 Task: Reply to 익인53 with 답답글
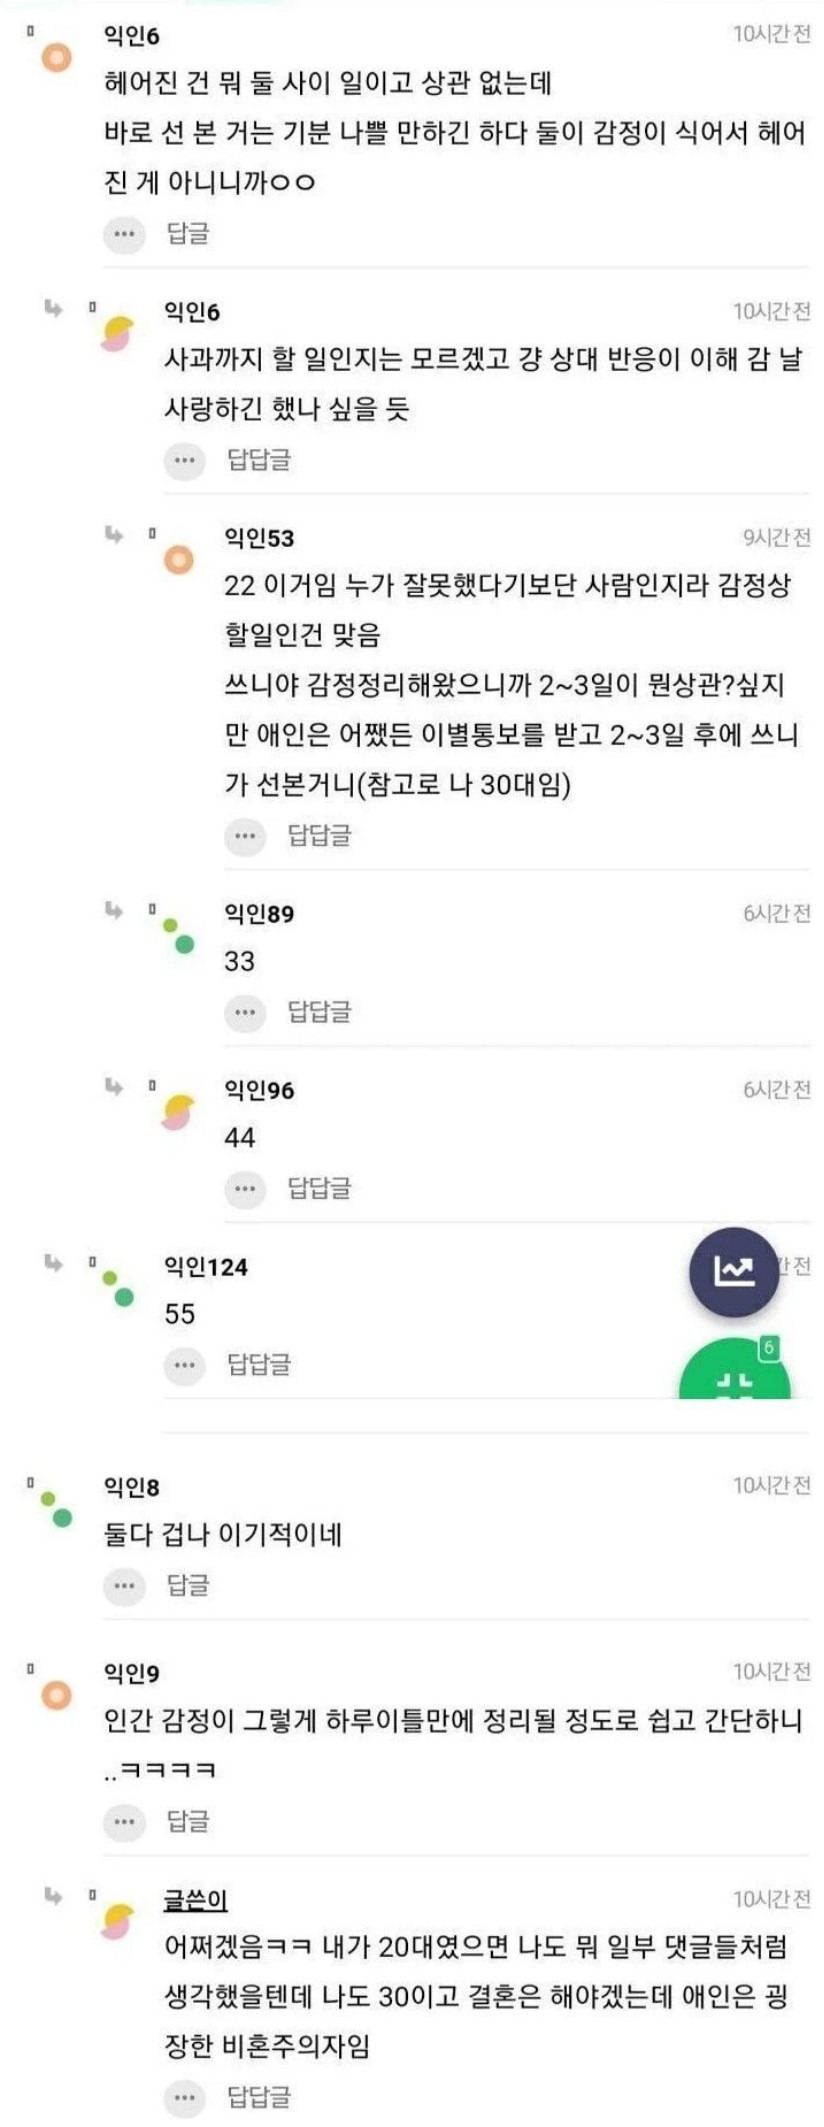coord(319,836)
